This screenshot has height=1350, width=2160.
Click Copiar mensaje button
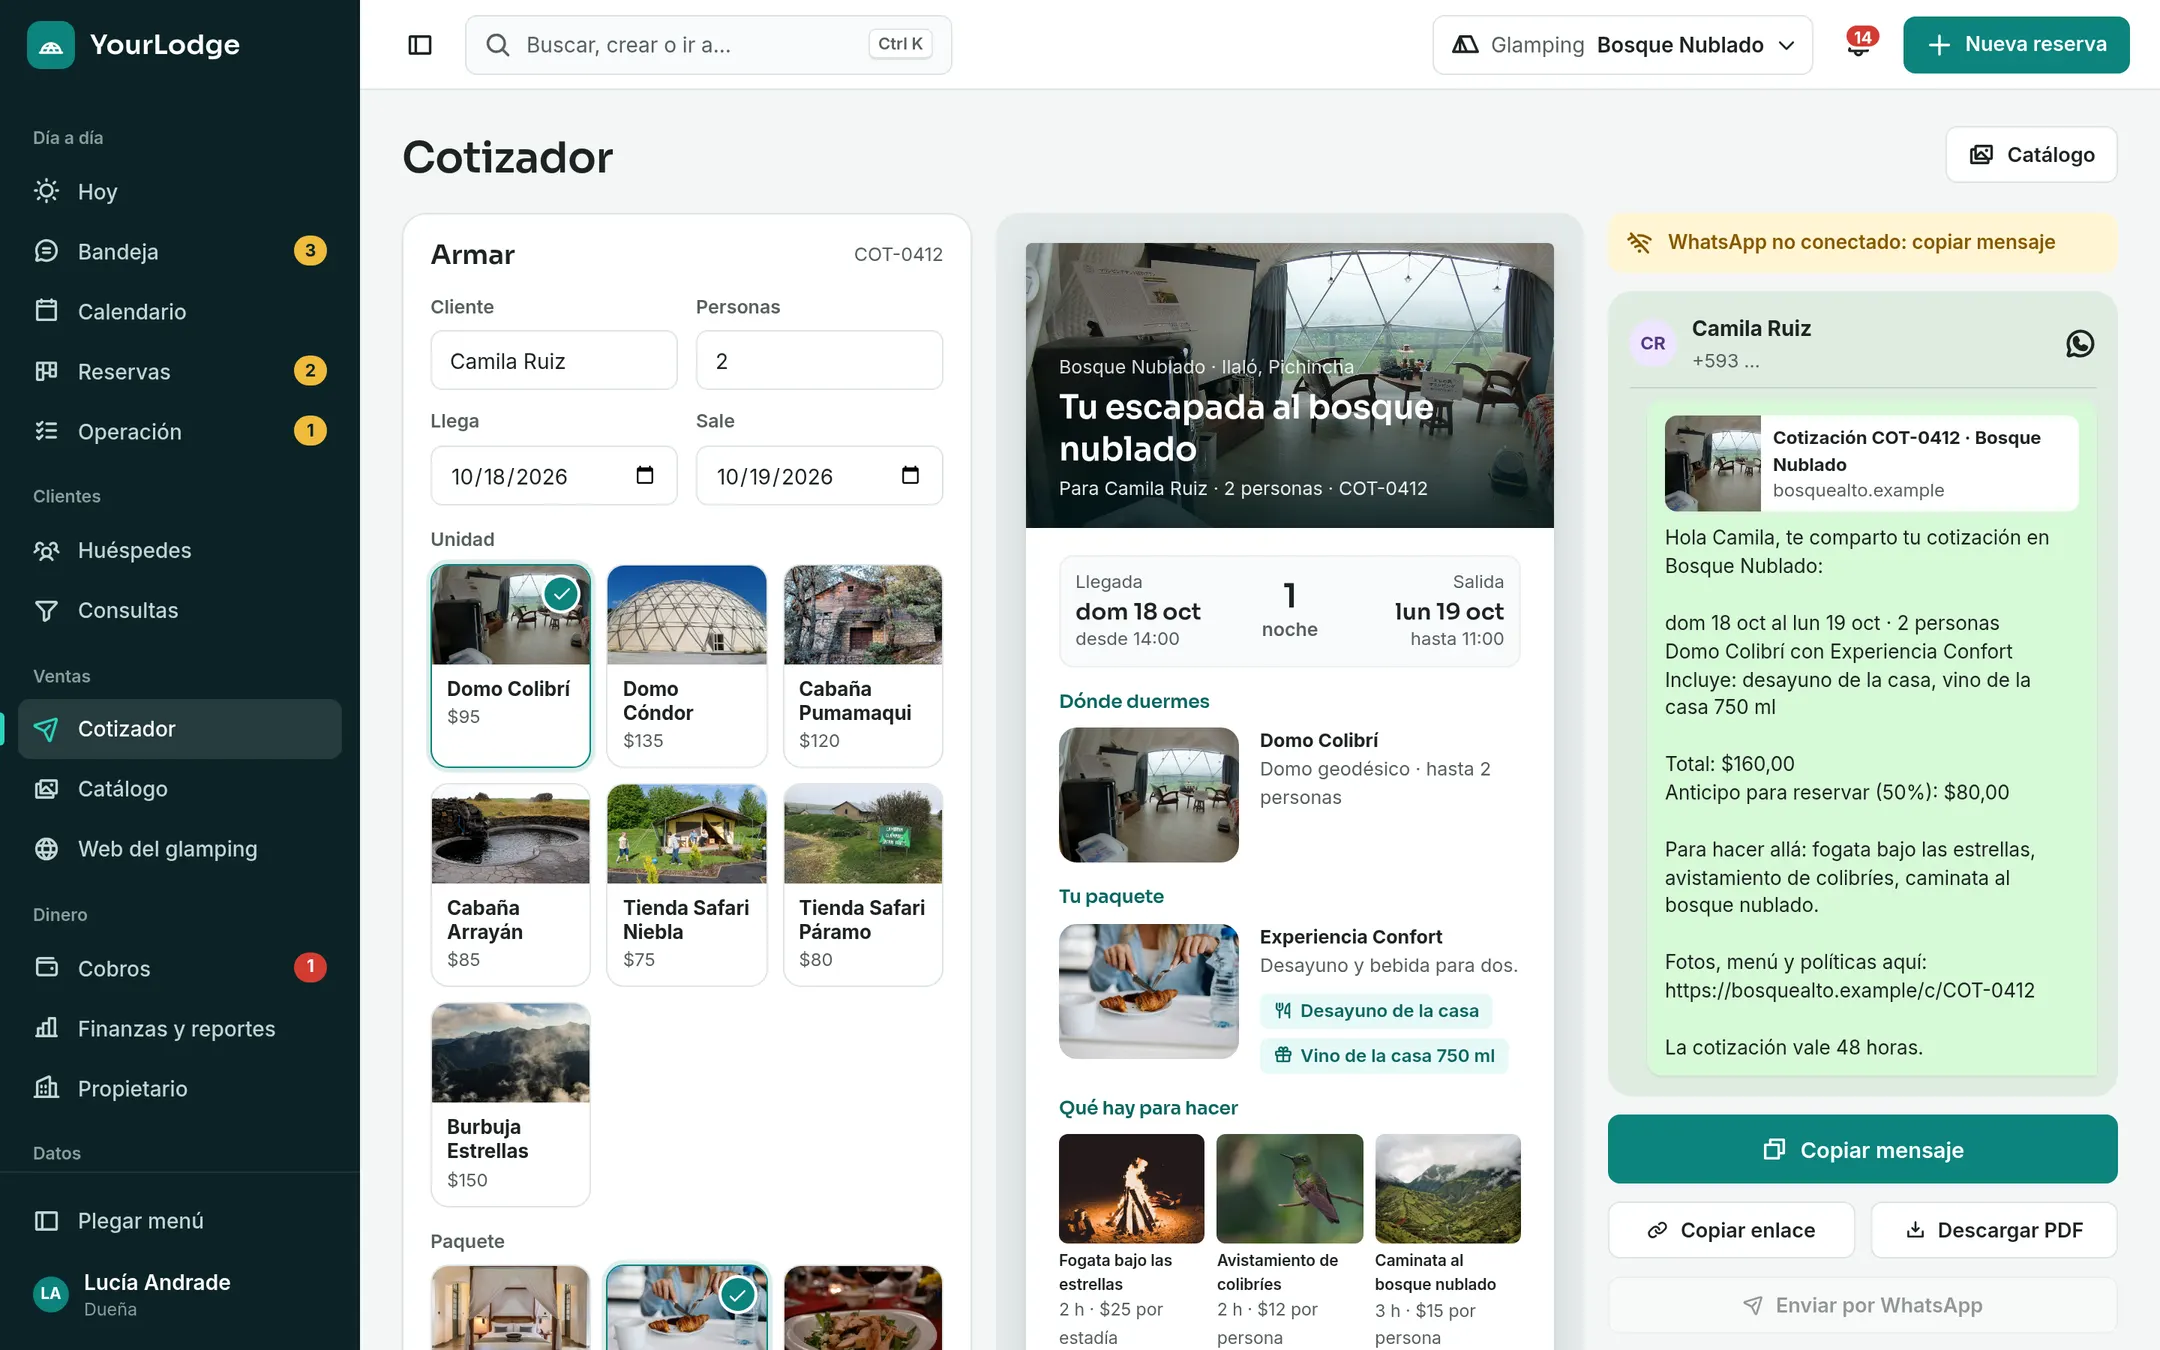1862,1149
